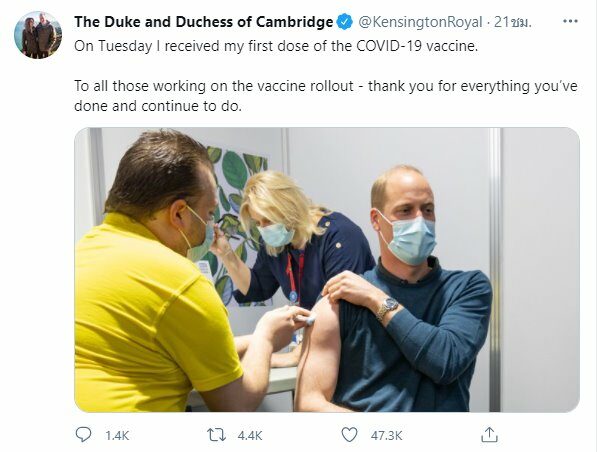Viewport: 597px width, 452px height.
Task: Open the three-dot more options menu
Action: pyautogui.click(x=570, y=22)
